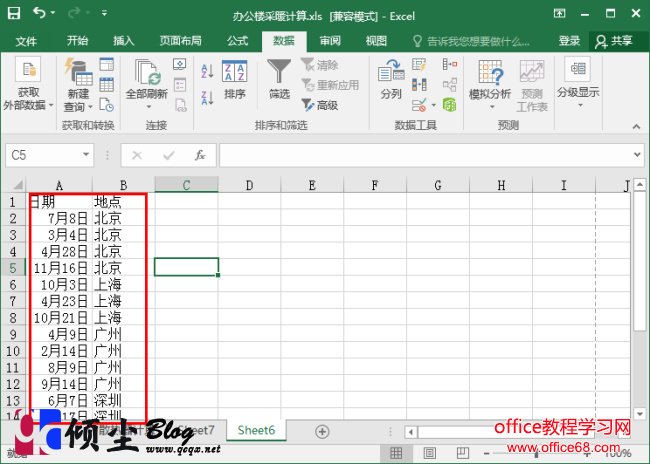Click the Normal view icon in status bar
This screenshot has width=650, height=464.
pos(396,453)
